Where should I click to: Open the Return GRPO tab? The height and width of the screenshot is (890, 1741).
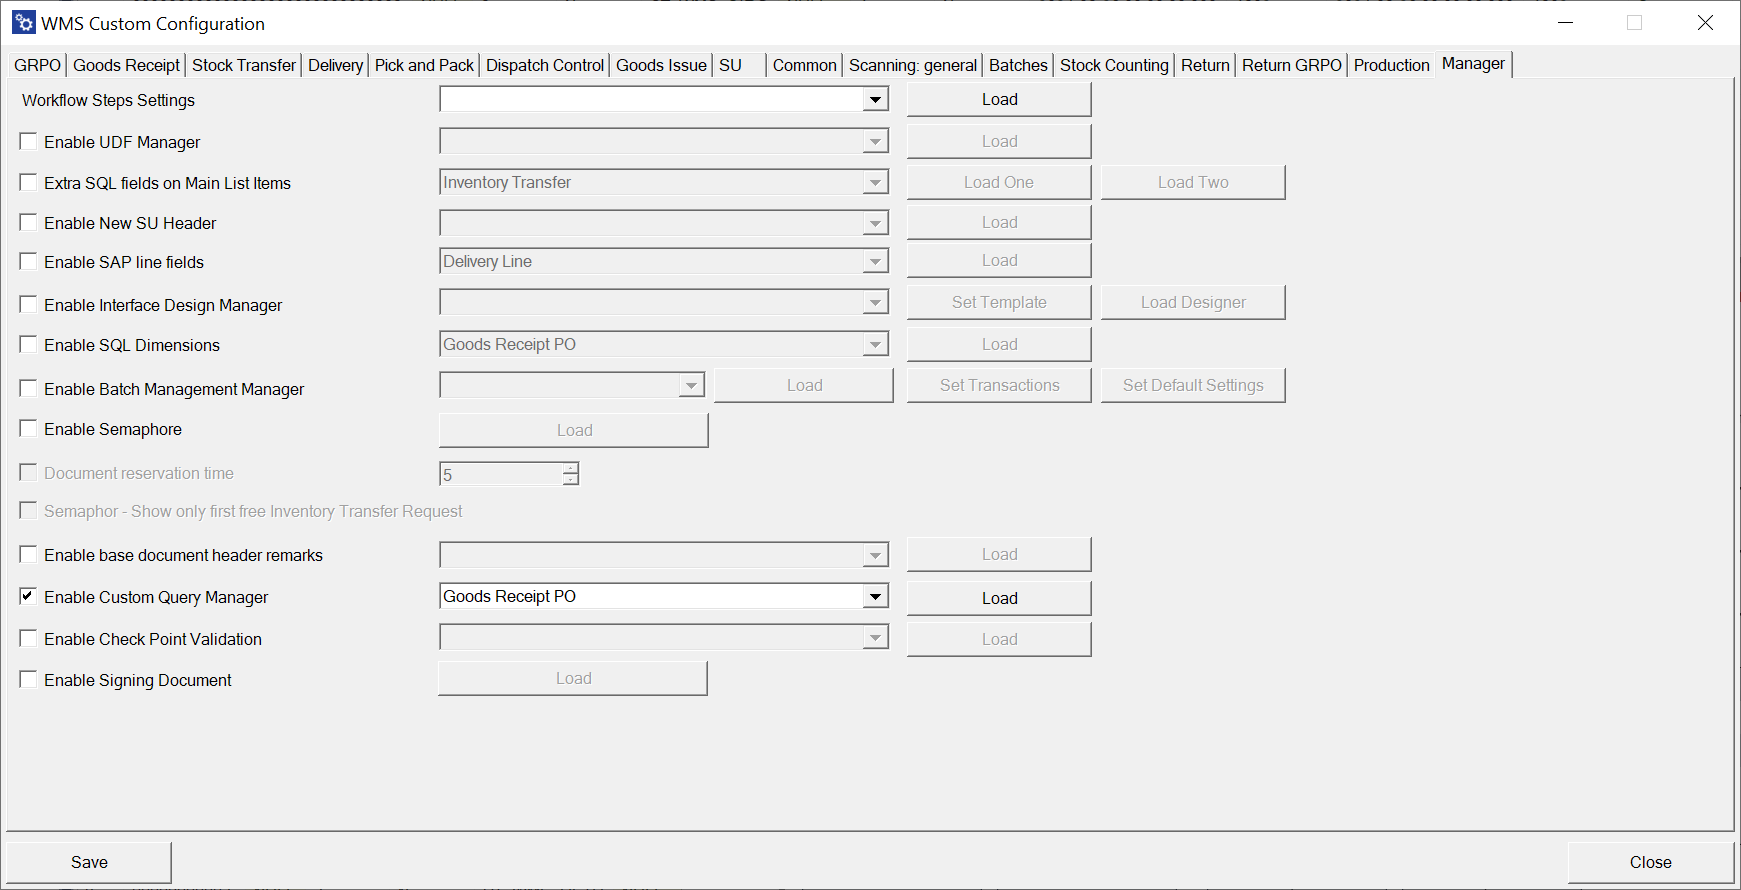1292,65
